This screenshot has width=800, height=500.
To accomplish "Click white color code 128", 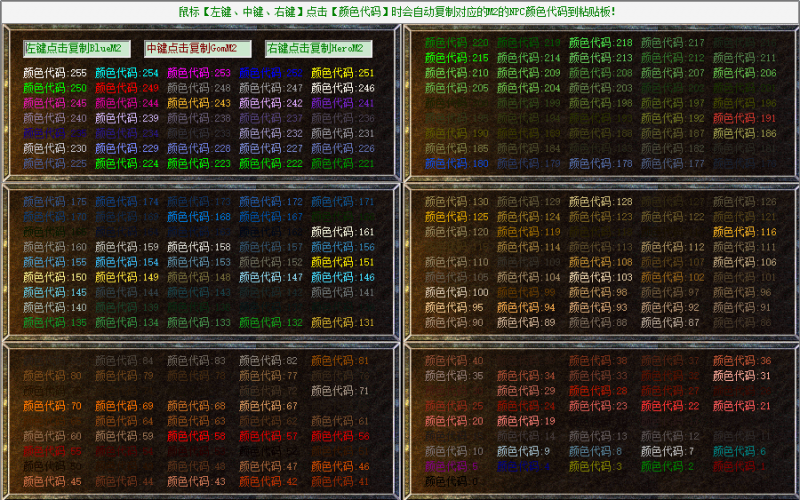I will point(600,202).
